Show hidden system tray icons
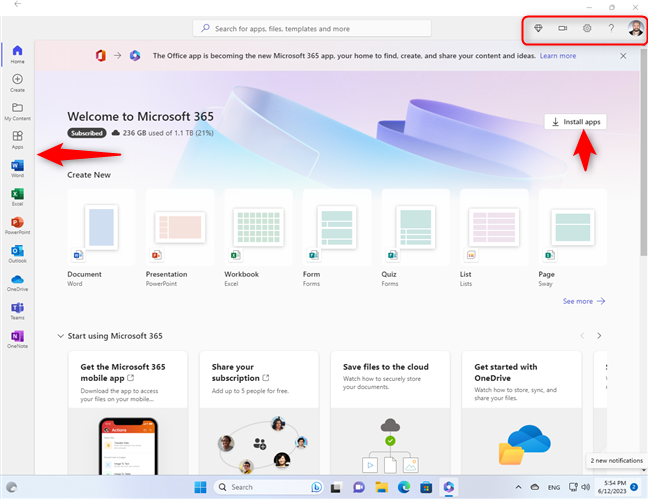The height and width of the screenshot is (499, 648). pos(518,487)
